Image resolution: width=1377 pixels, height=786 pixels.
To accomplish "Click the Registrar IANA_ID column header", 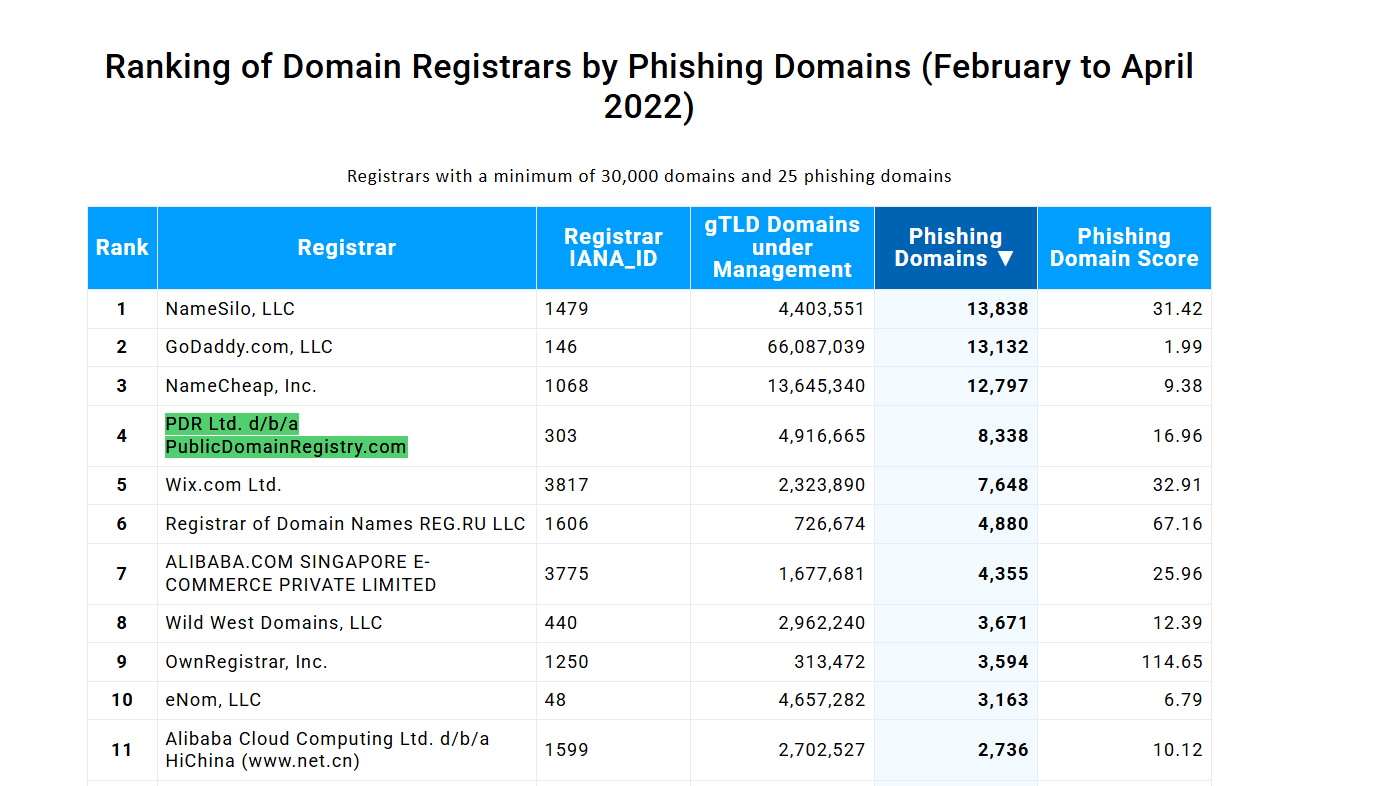I will pos(613,248).
